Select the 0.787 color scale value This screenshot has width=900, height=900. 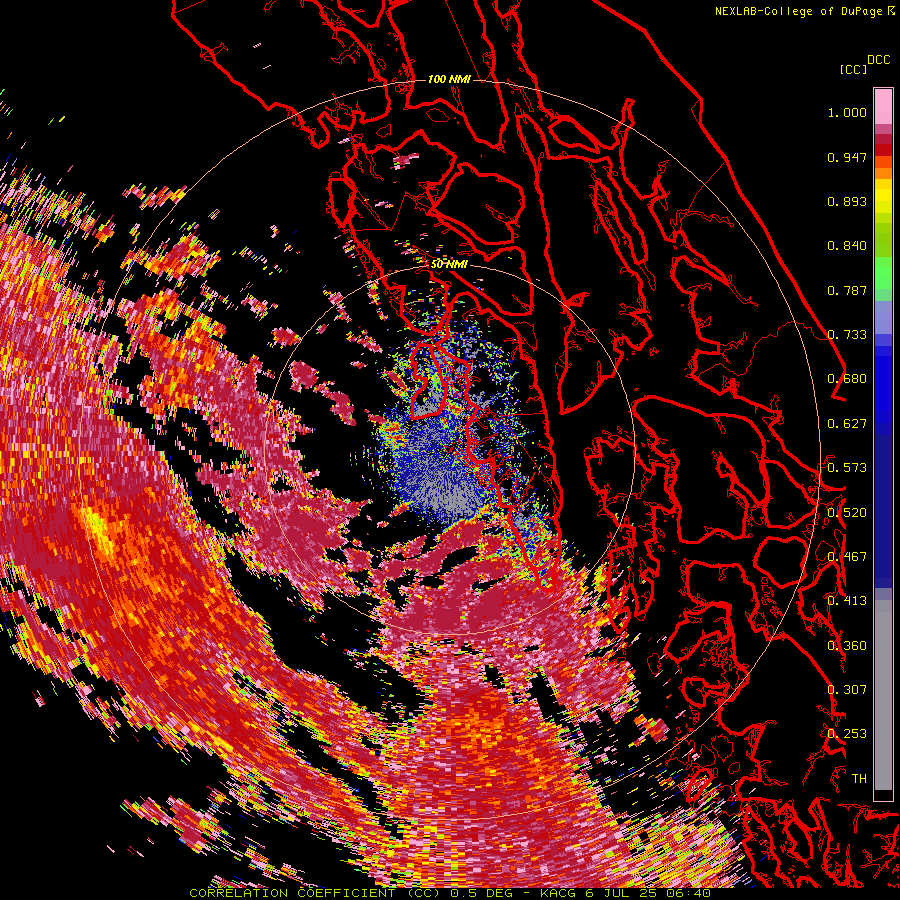tap(847, 290)
